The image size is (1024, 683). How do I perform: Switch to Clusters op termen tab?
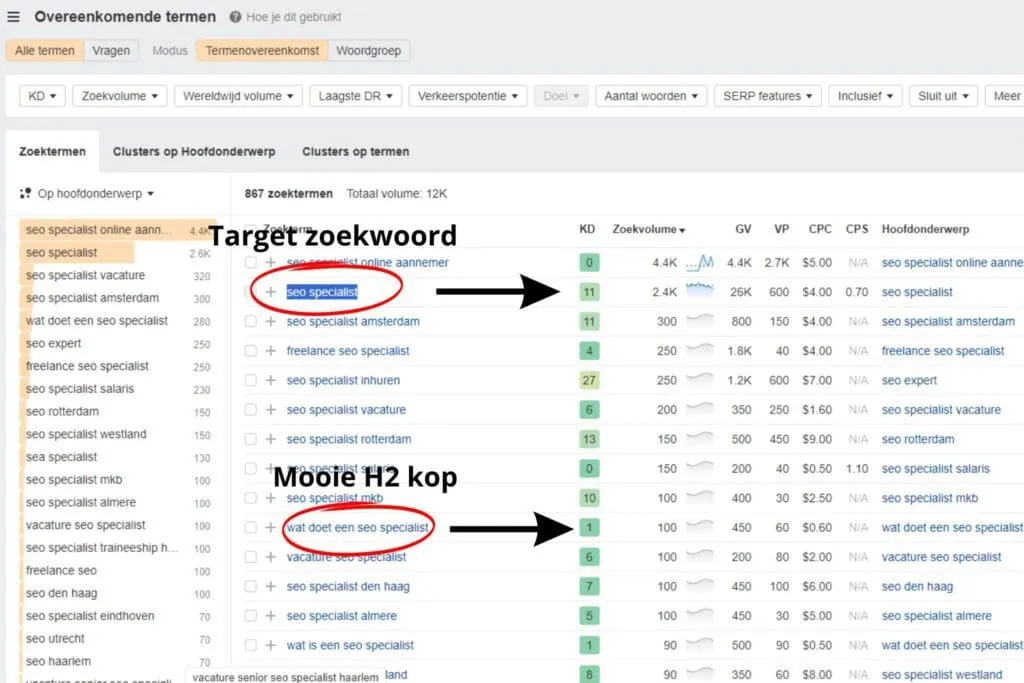pyautogui.click(x=355, y=151)
